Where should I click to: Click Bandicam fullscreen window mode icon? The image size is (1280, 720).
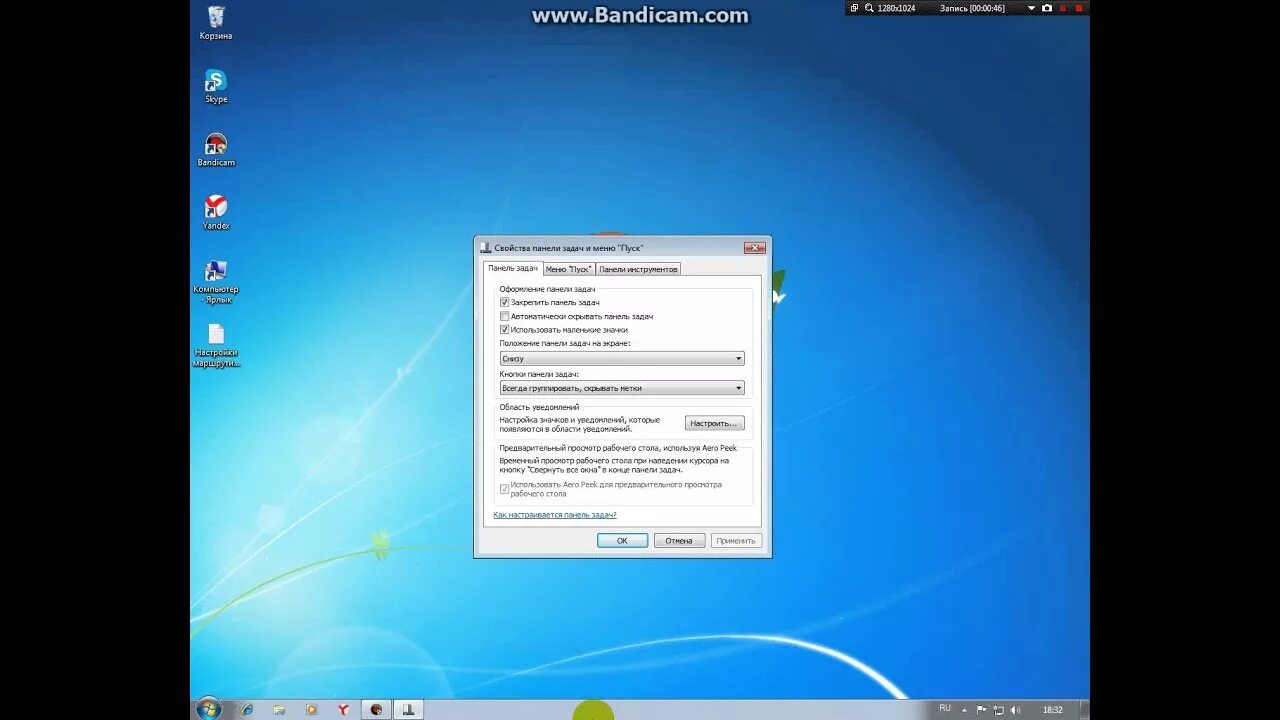854,8
